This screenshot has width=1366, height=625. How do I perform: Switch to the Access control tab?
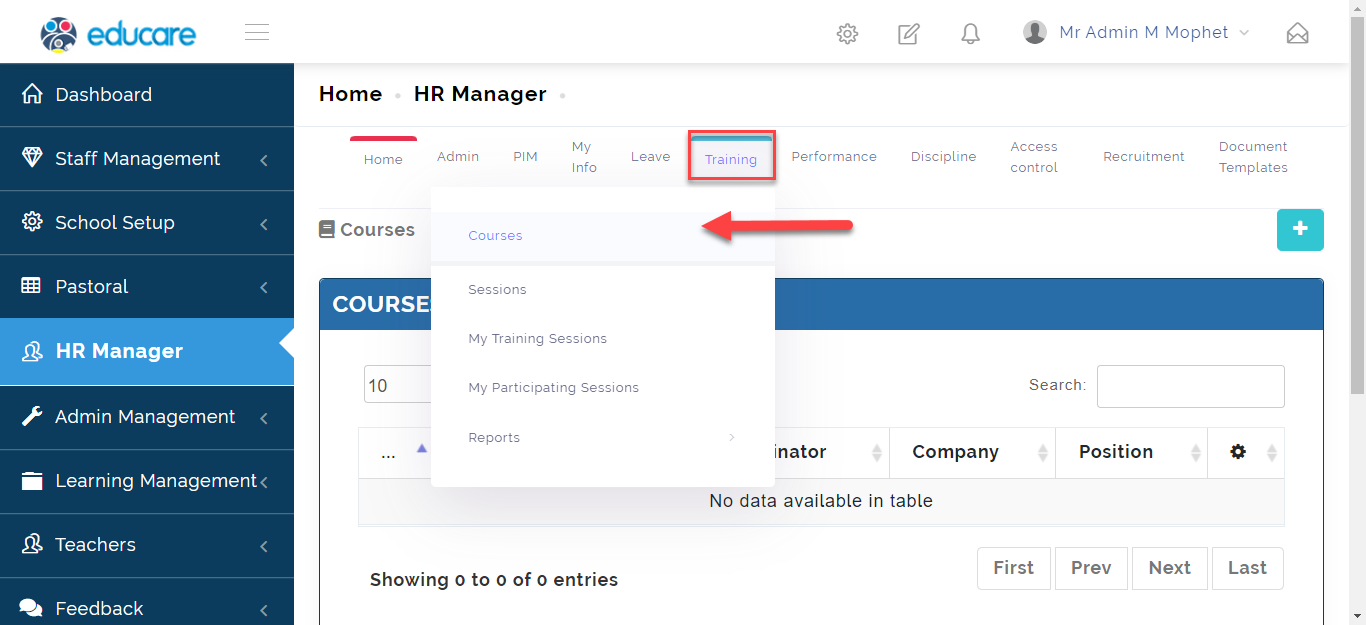(x=1034, y=157)
